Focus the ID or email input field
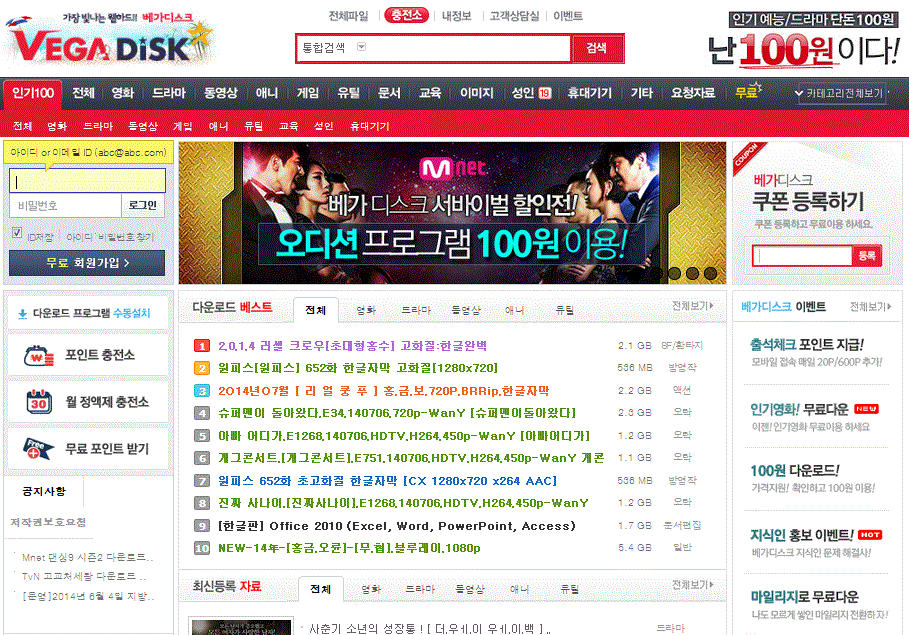 (x=87, y=181)
